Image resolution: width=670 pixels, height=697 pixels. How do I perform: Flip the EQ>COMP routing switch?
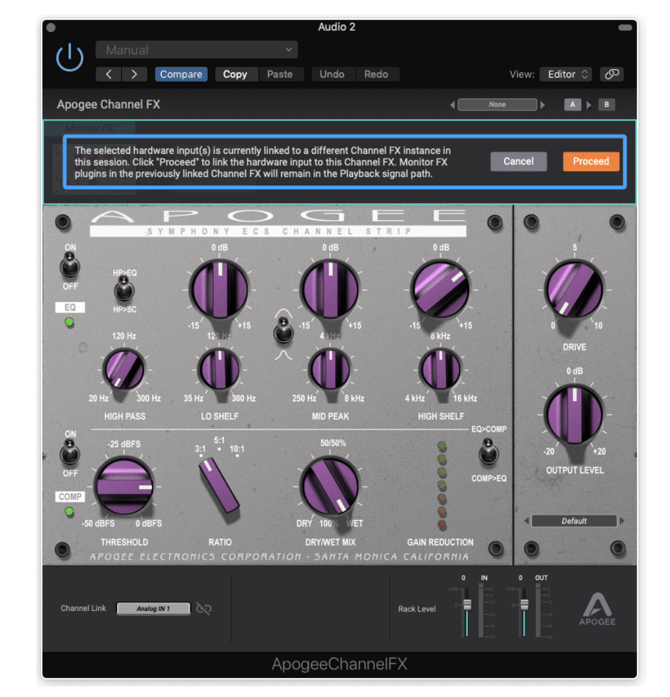tap(486, 455)
